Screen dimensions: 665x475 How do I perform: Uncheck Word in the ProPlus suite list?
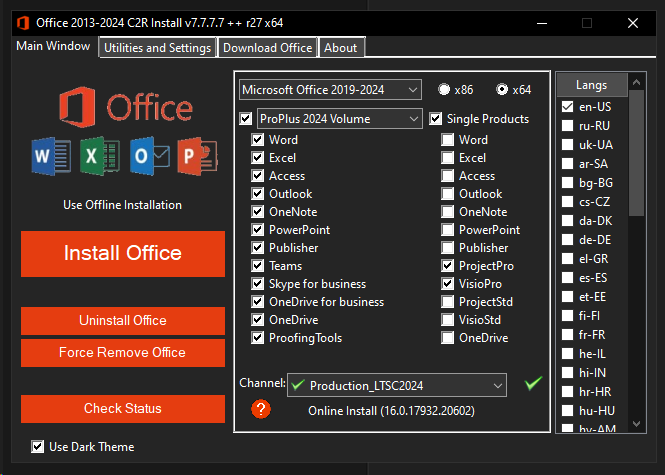257,140
